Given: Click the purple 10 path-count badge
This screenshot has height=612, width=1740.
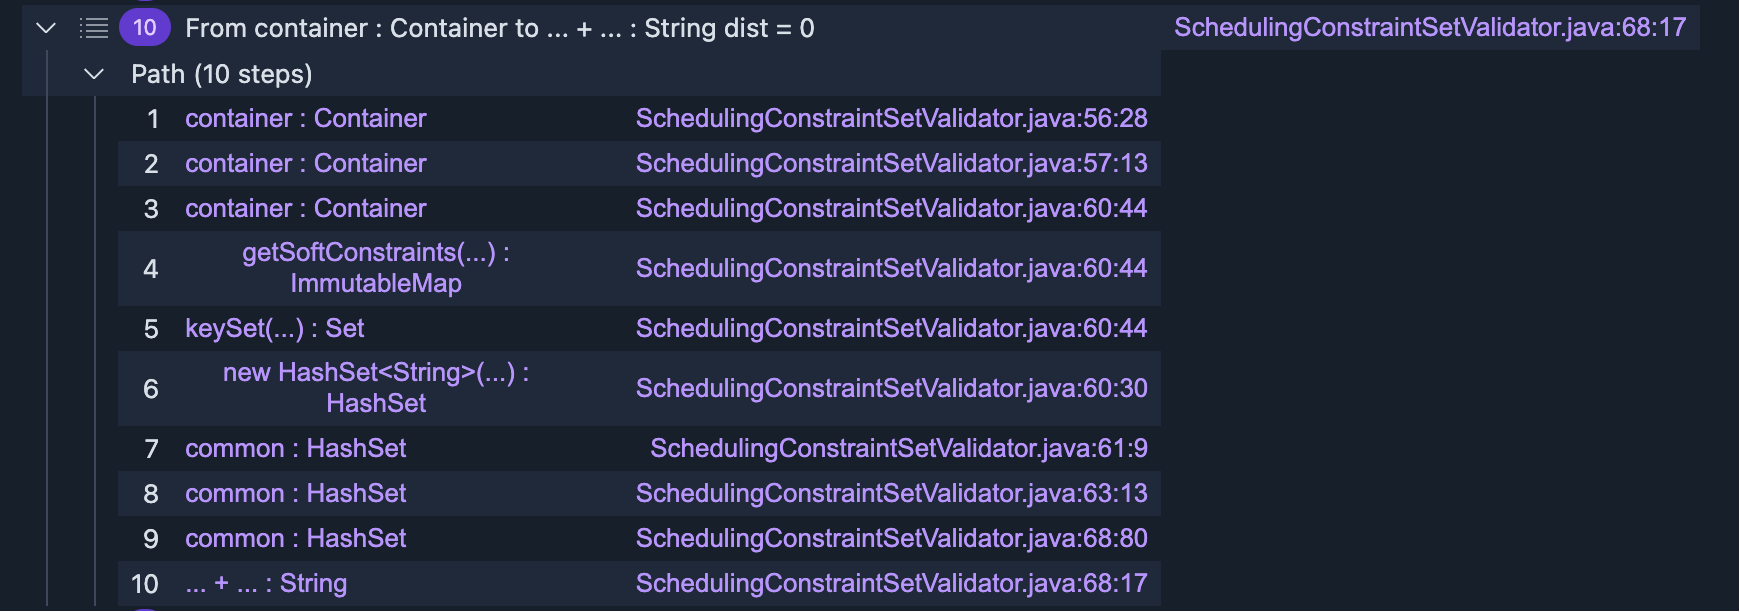Looking at the screenshot, I should (x=145, y=28).
